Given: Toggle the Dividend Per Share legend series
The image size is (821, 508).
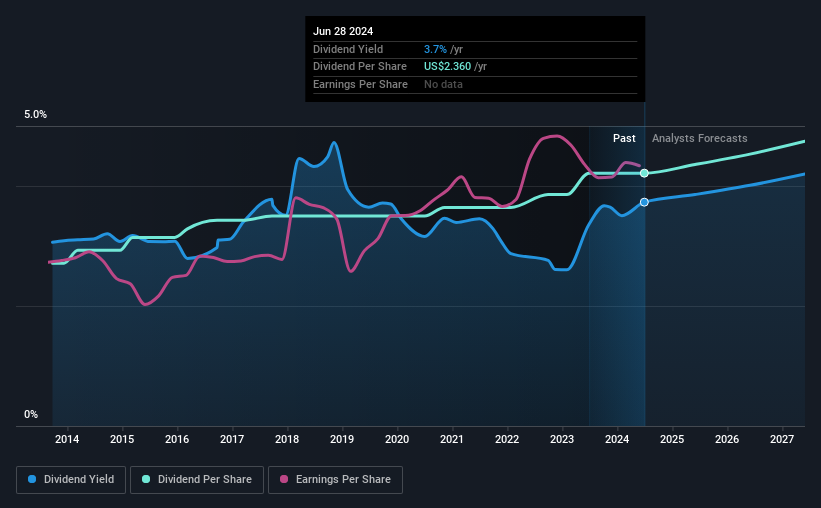Looking at the screenshot, I should (x=197, y=480).
